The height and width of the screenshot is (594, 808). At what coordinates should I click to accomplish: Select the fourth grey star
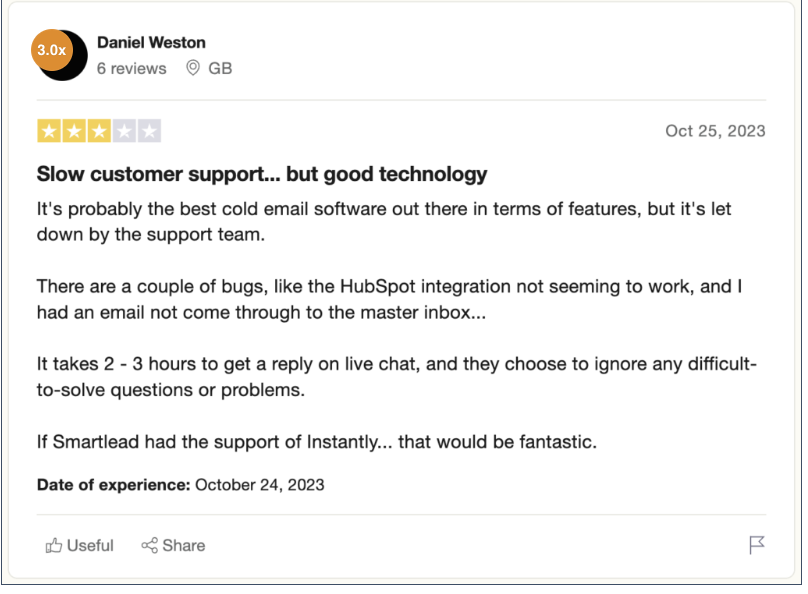point(124,131)
